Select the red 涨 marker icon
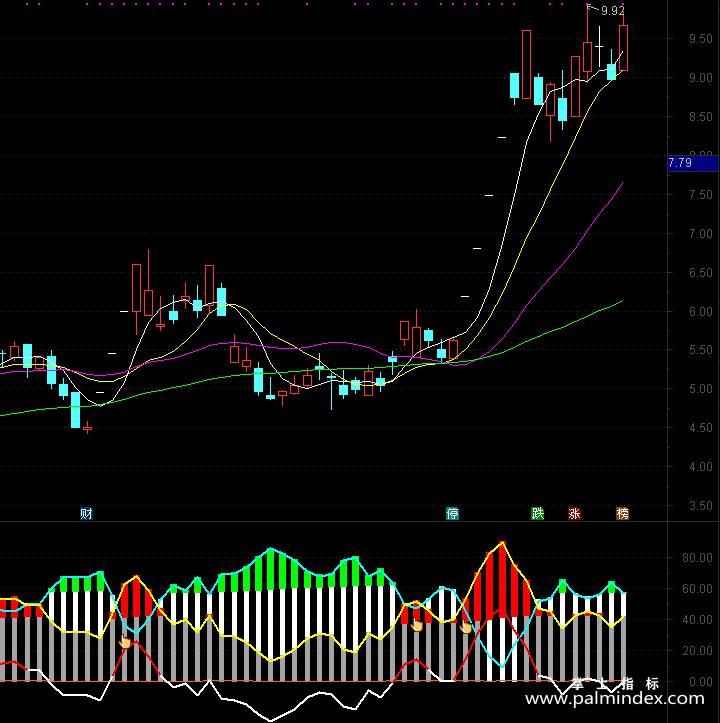 coord(574,513)
